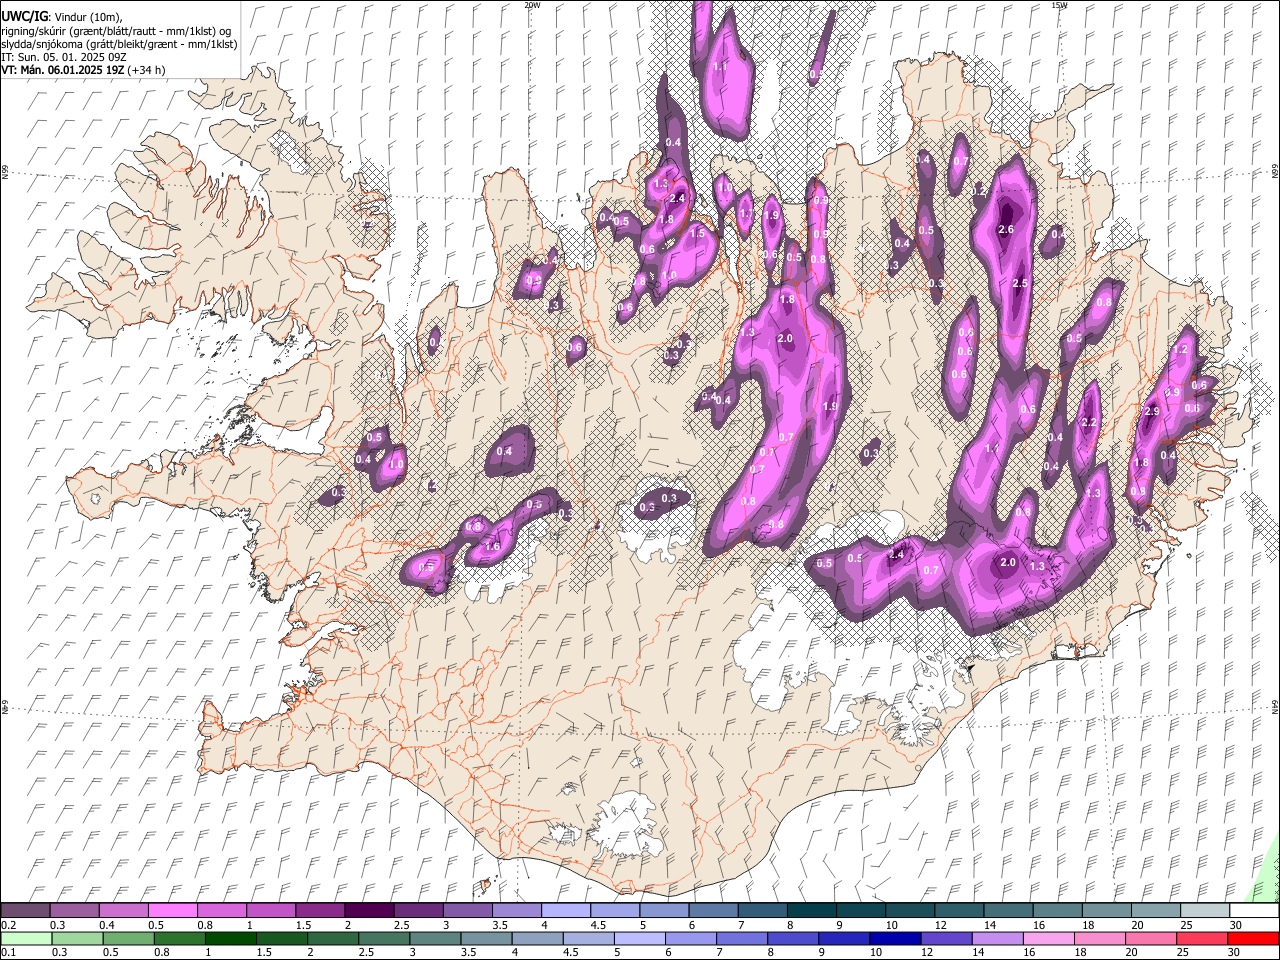This screenshot has height=960, width=1280.
Task: Click the 15W longitude label
Action: click(1059, 5)
